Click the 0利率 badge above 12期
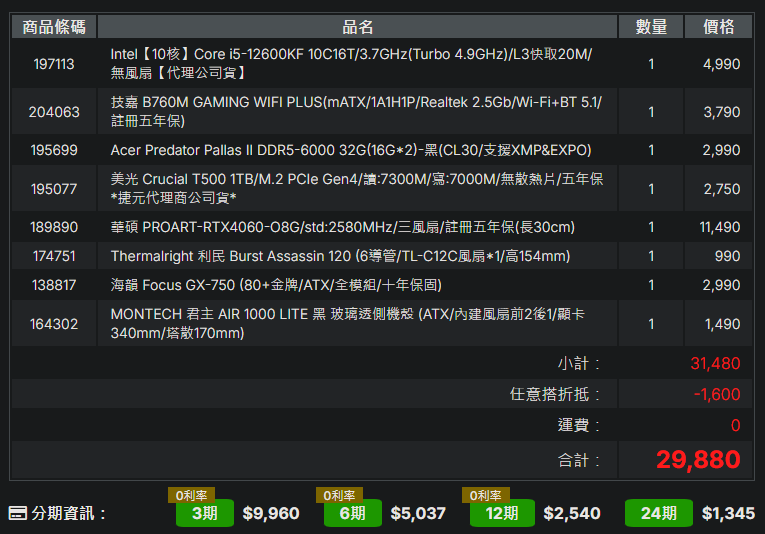The height and width of the screenshot is (534, 765). [485, 495]
